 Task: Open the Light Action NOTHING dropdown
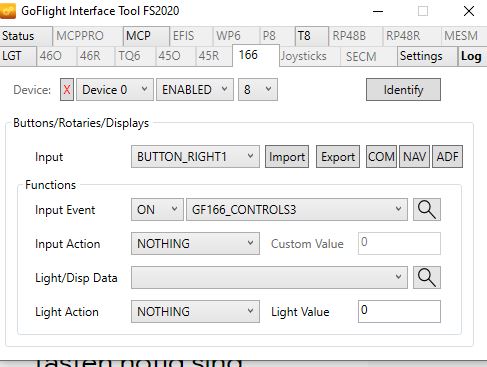tap(195, 312)
